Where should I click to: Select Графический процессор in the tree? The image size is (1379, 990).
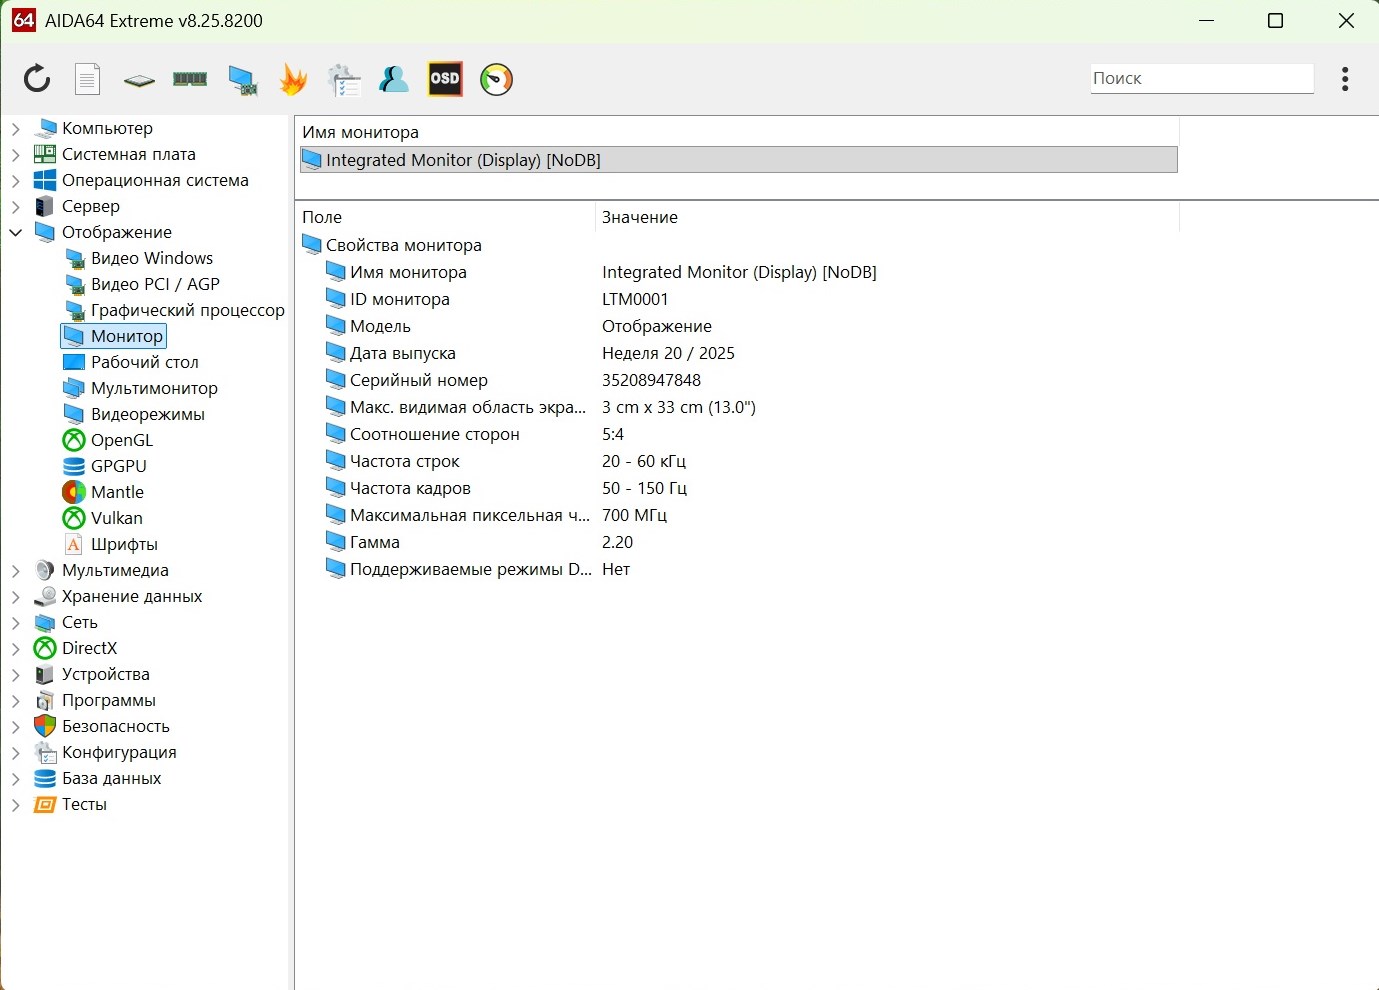tap(187, 310)
